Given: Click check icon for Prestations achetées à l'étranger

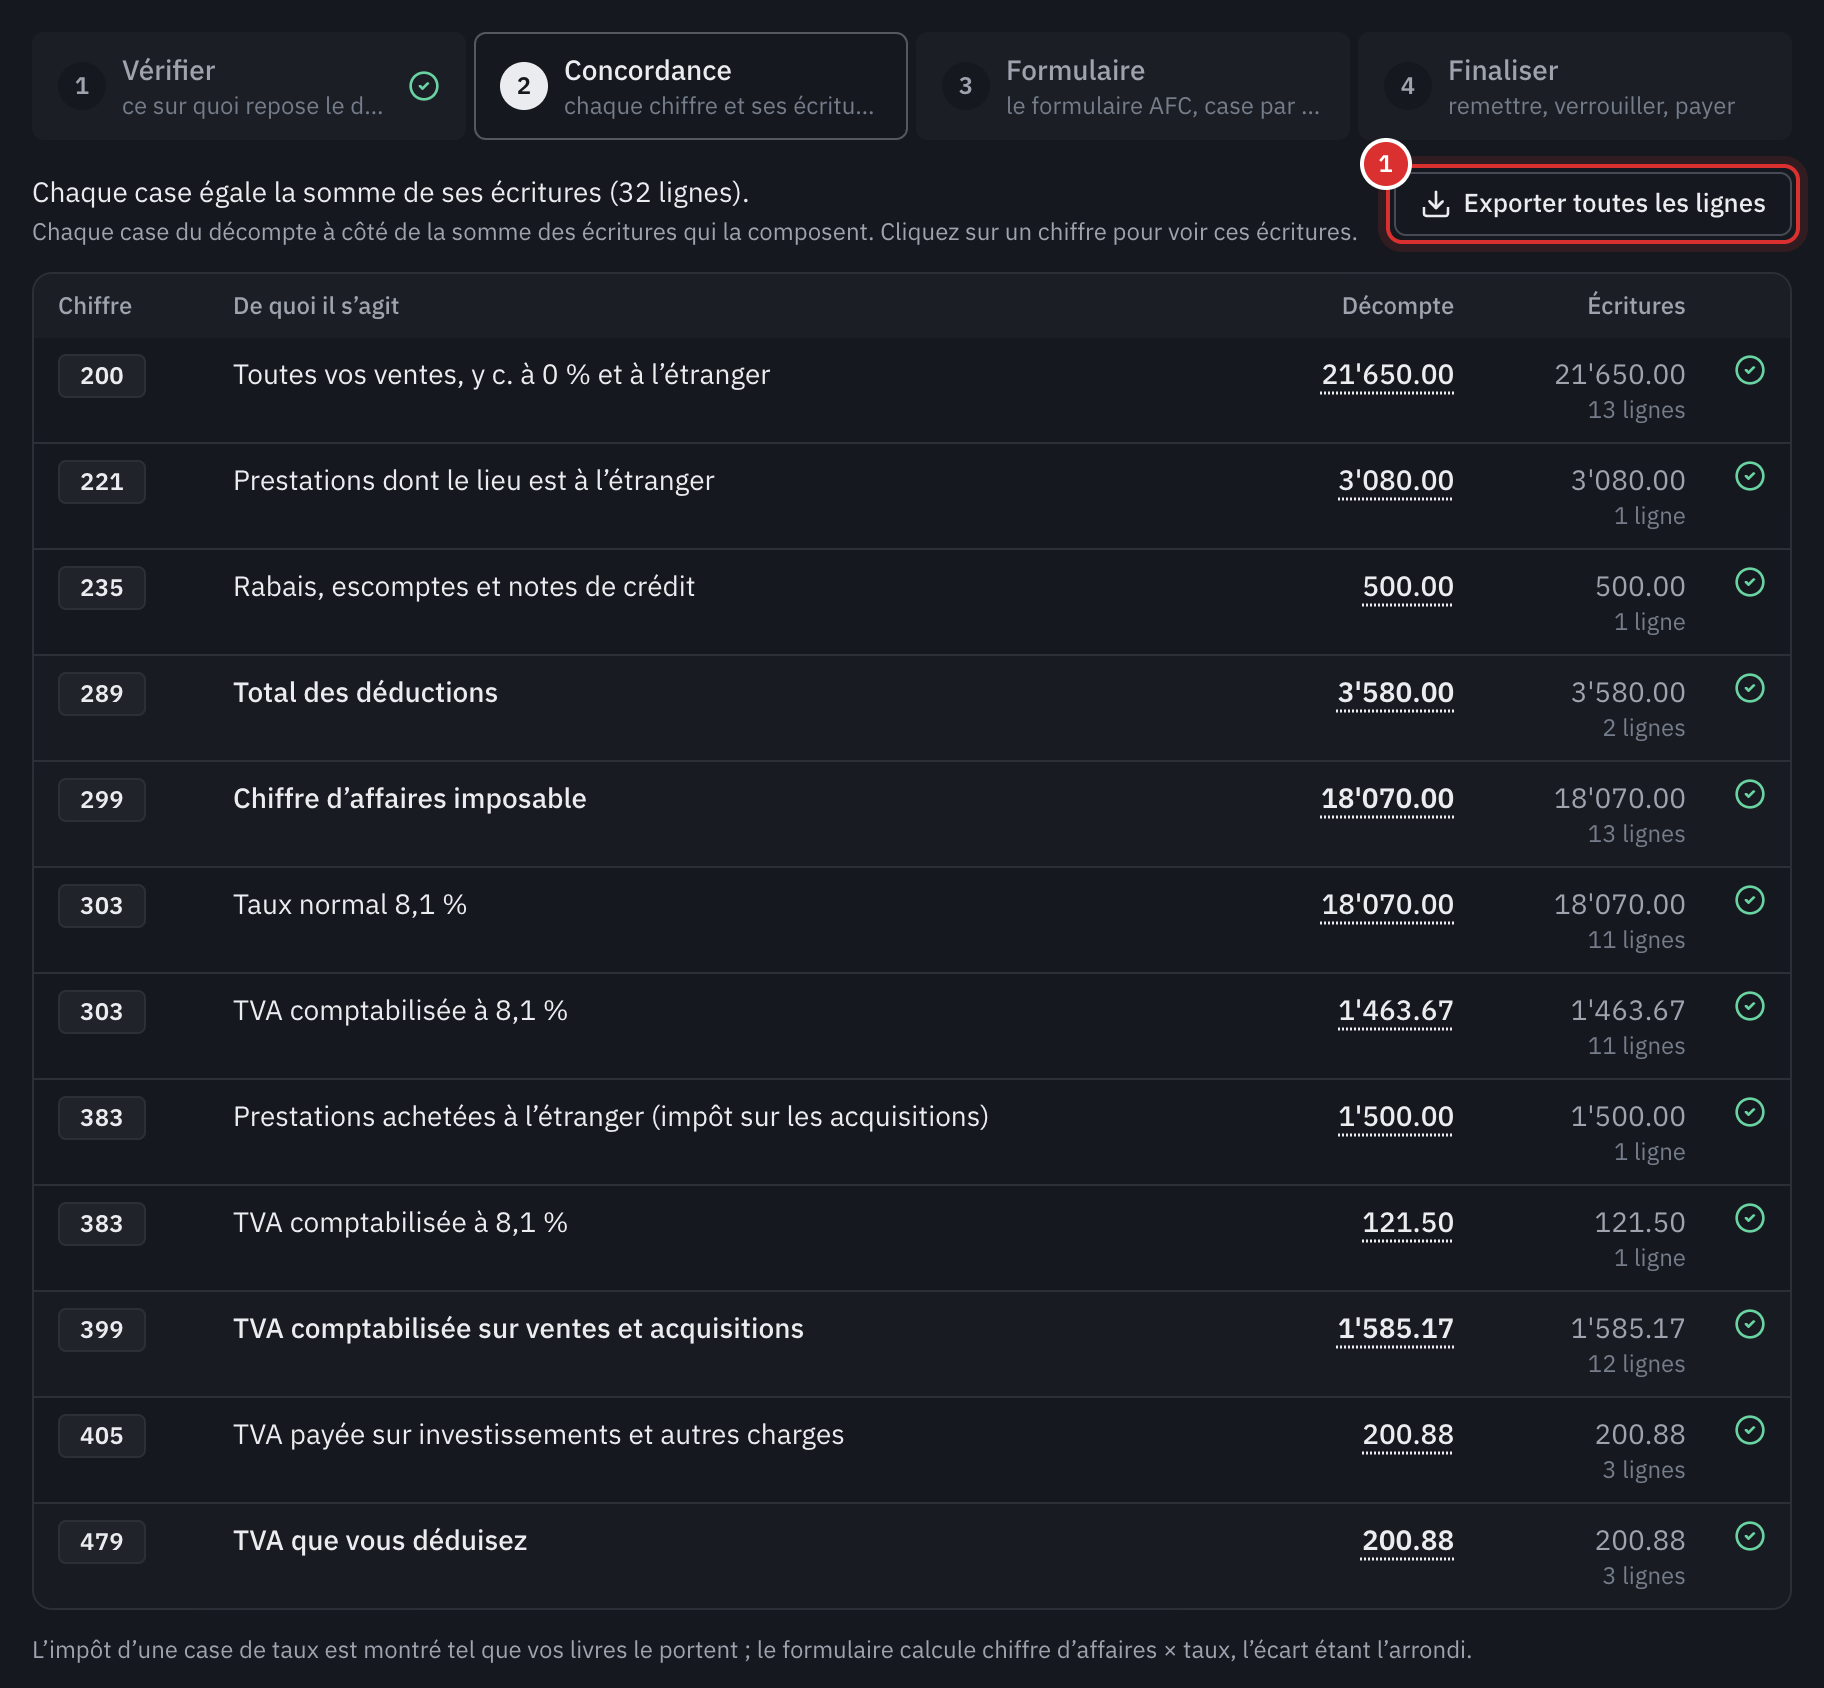Looking at the screenshot, I should (x=1750, y=1112).
